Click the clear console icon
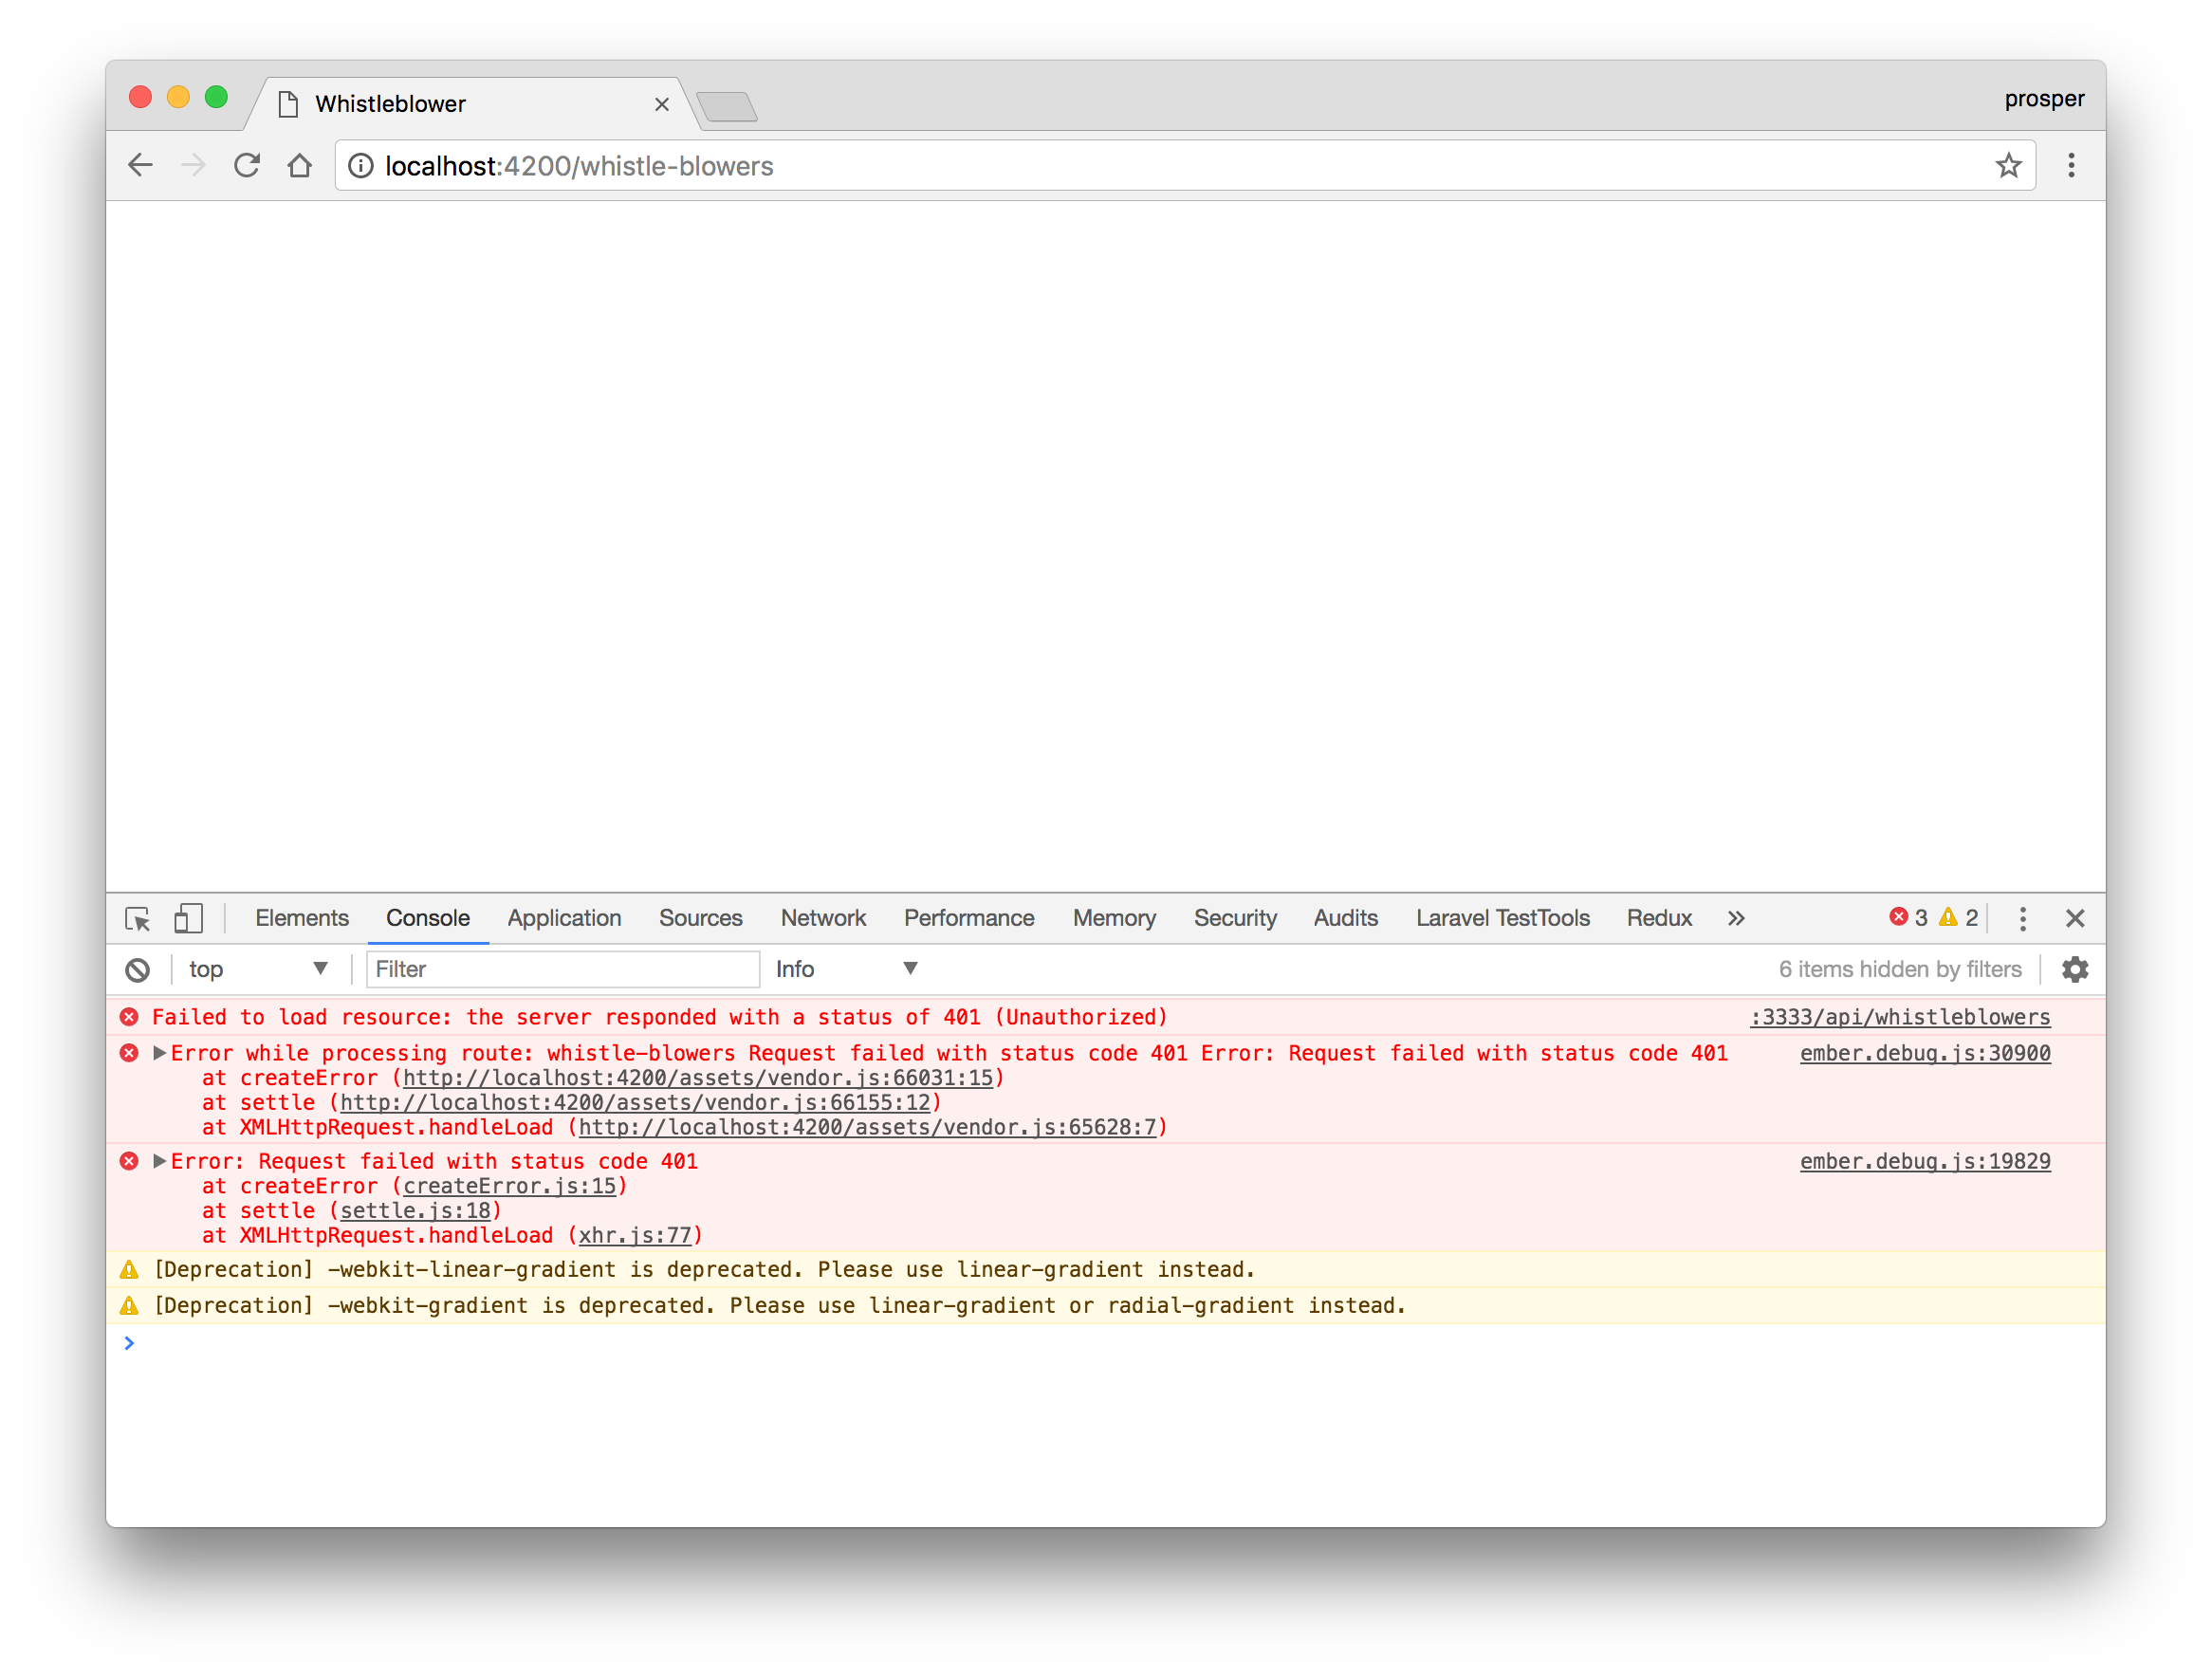This screenshot has width=2212, height=1679. tap(138, 969)
